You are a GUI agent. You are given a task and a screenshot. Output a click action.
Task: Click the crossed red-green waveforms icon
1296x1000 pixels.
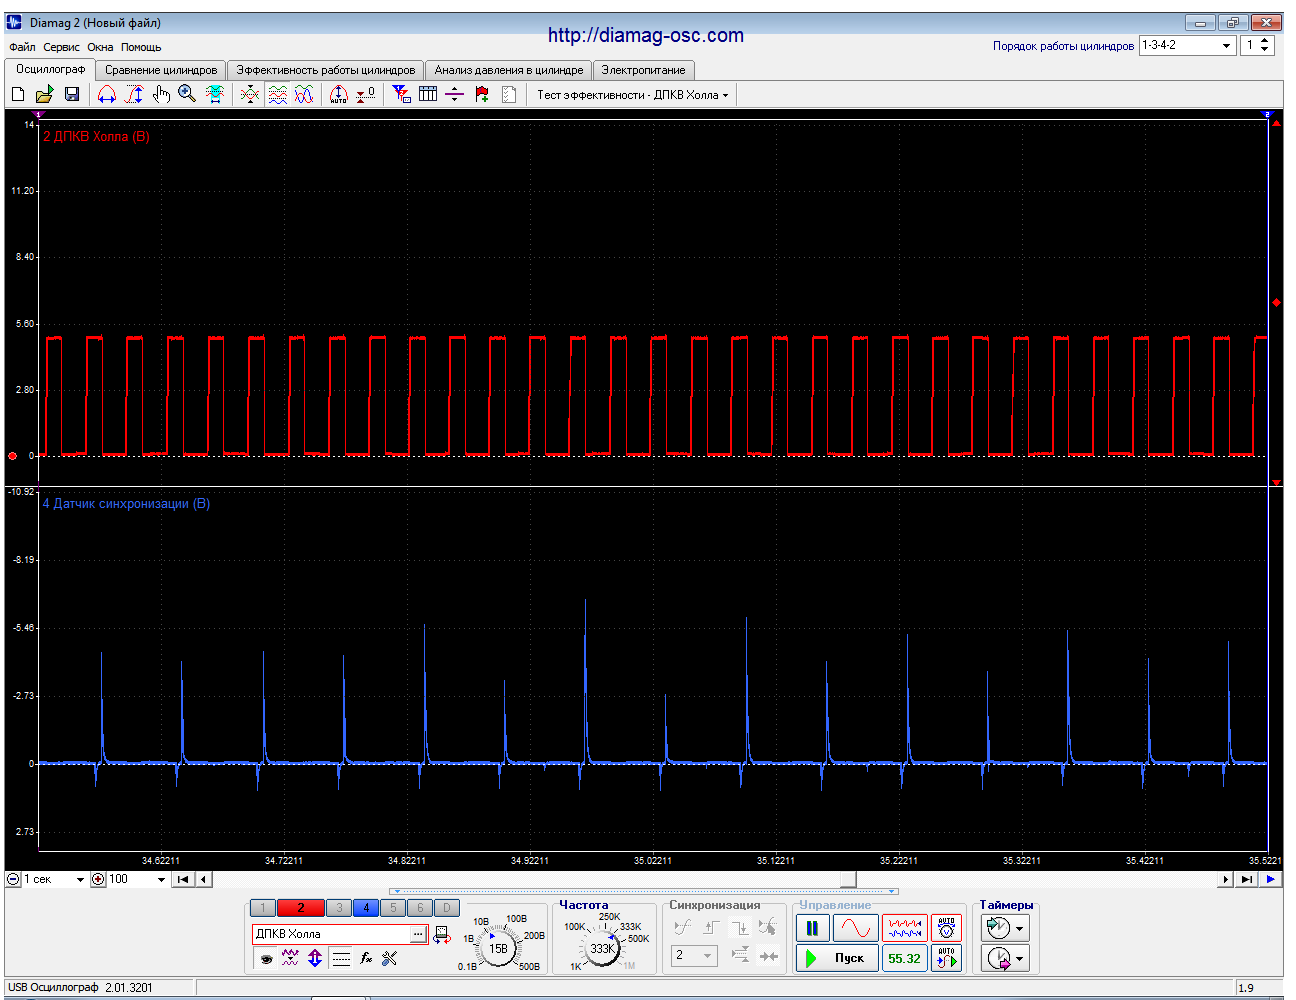[250, 94]
